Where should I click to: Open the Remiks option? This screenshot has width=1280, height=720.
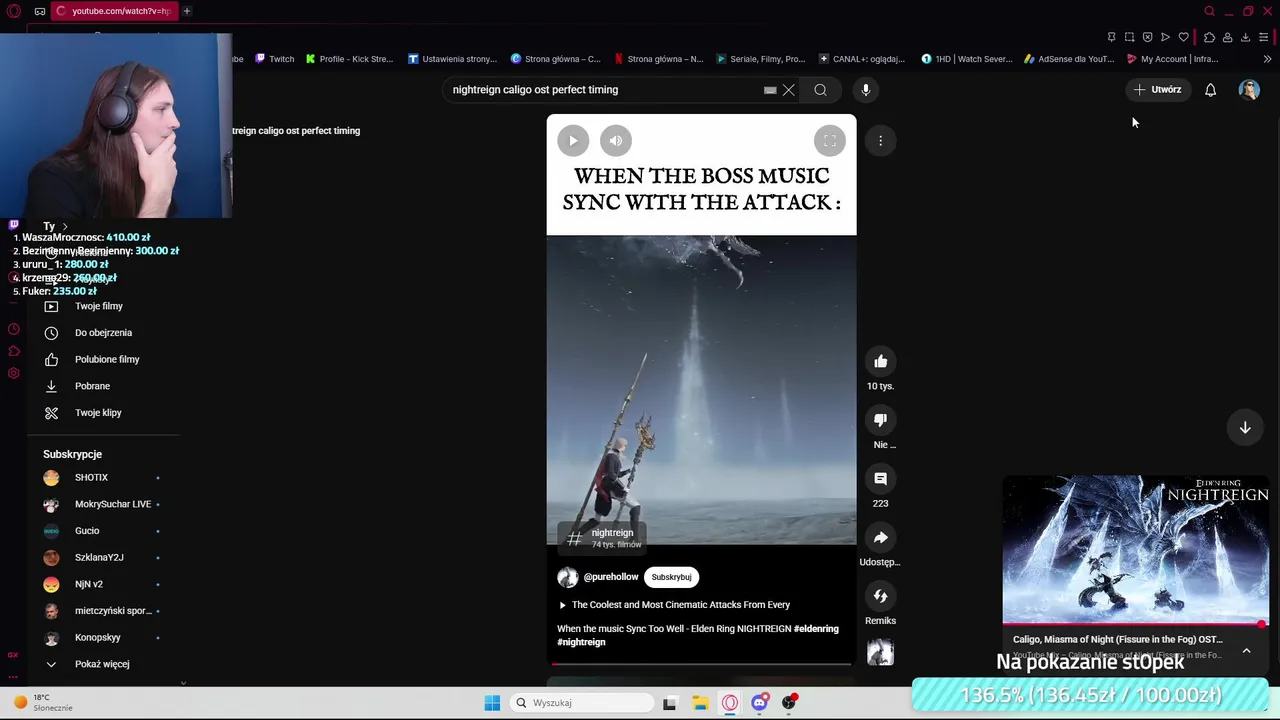click(x=881, y=596)
